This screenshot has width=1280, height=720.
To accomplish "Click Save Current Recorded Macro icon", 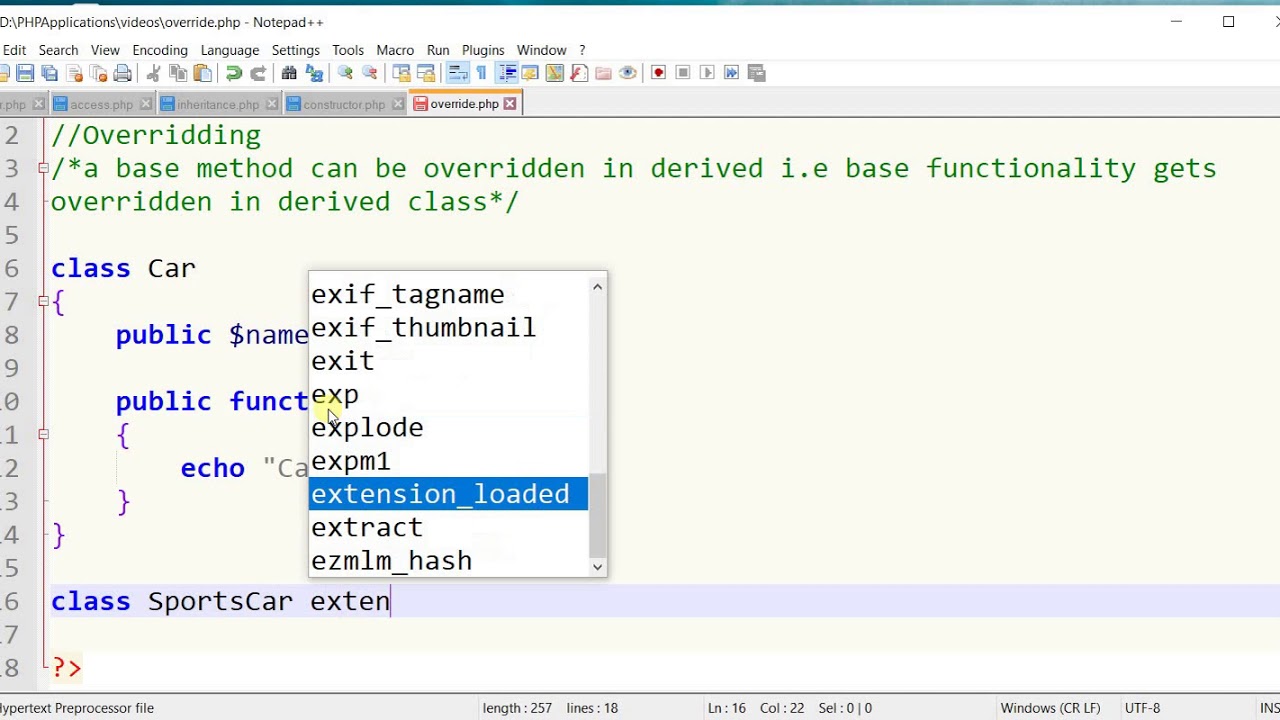I will point(756,73).
